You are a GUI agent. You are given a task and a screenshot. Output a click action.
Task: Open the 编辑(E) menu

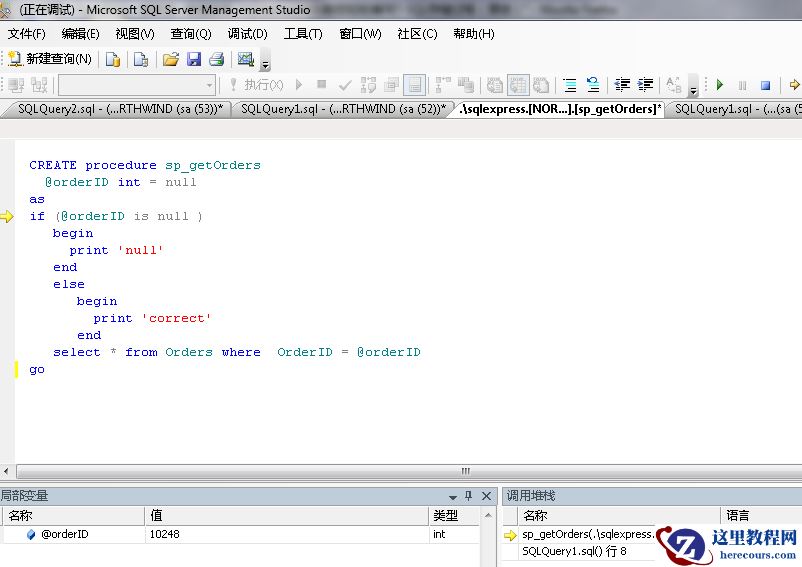point(80,34)
